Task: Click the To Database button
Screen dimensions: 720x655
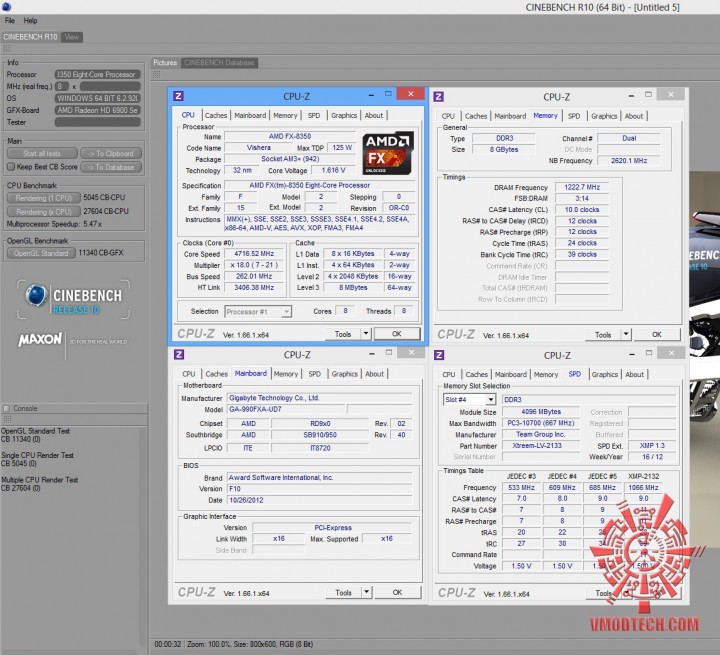Action: (x=111, y=167)
